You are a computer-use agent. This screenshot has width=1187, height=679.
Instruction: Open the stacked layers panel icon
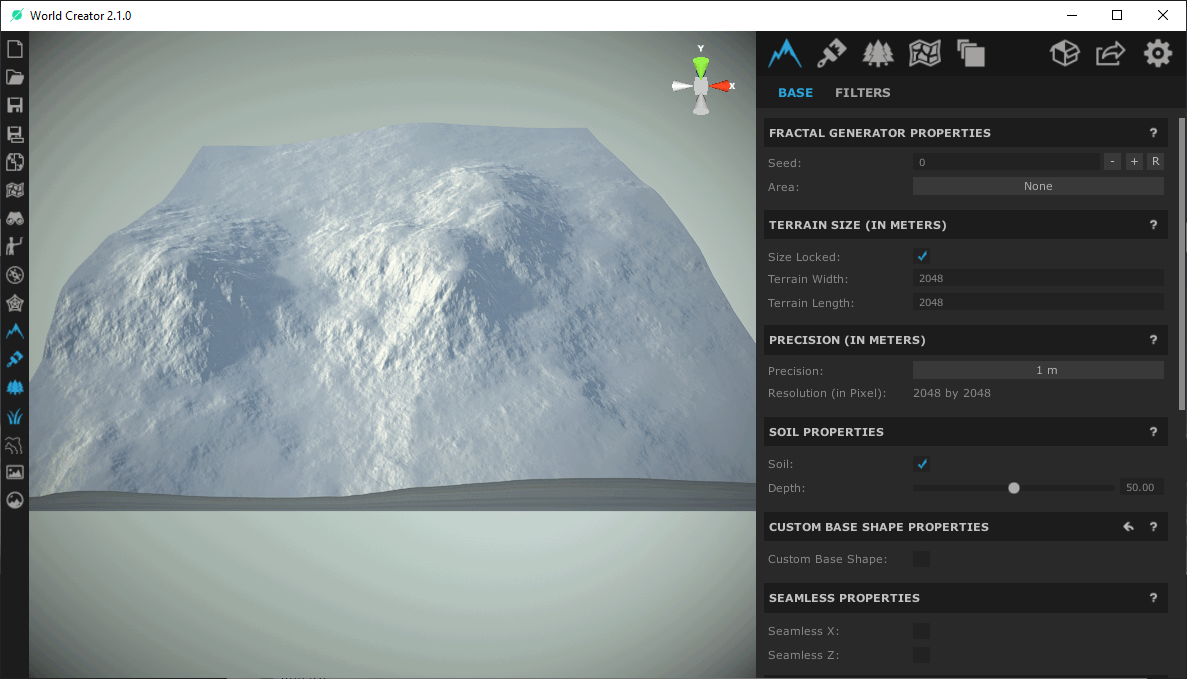(x=970, y=53)
